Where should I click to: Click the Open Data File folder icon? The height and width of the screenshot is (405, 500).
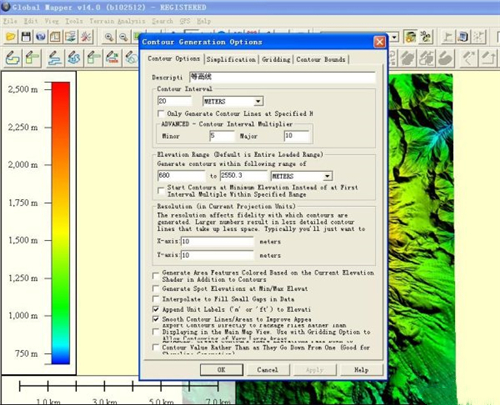[11, 36]
